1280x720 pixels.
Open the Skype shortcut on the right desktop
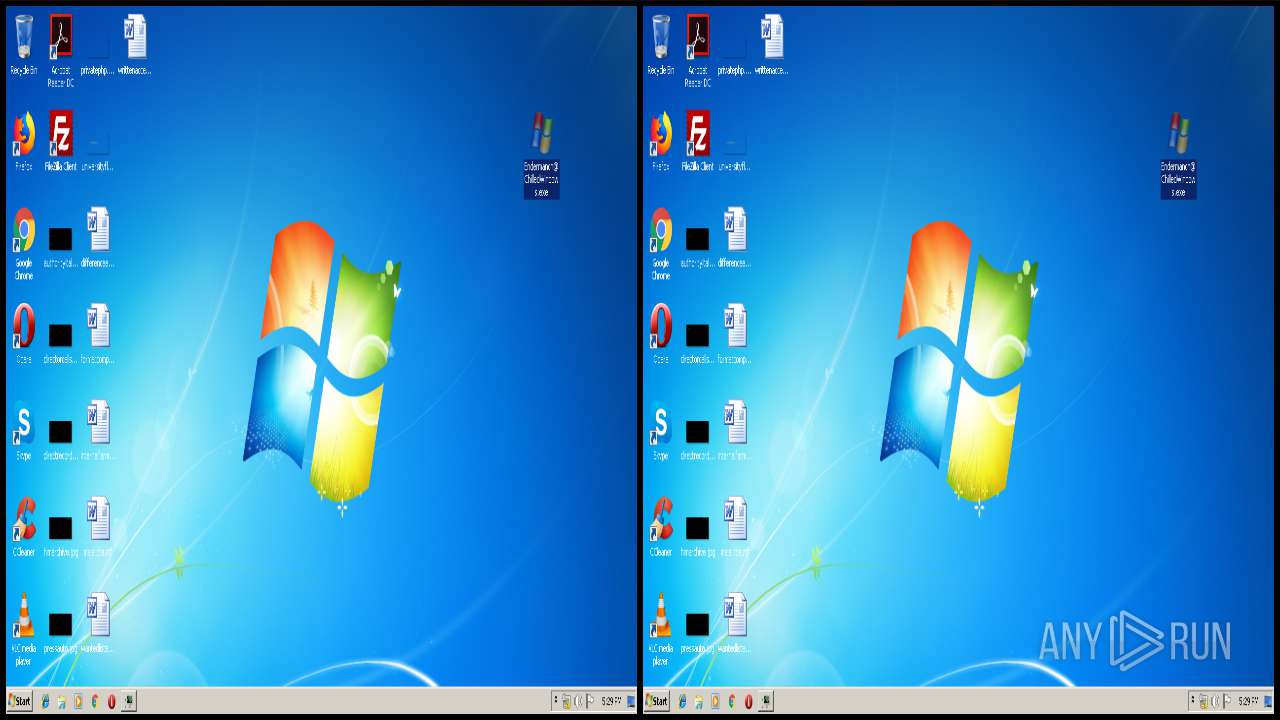661,430
